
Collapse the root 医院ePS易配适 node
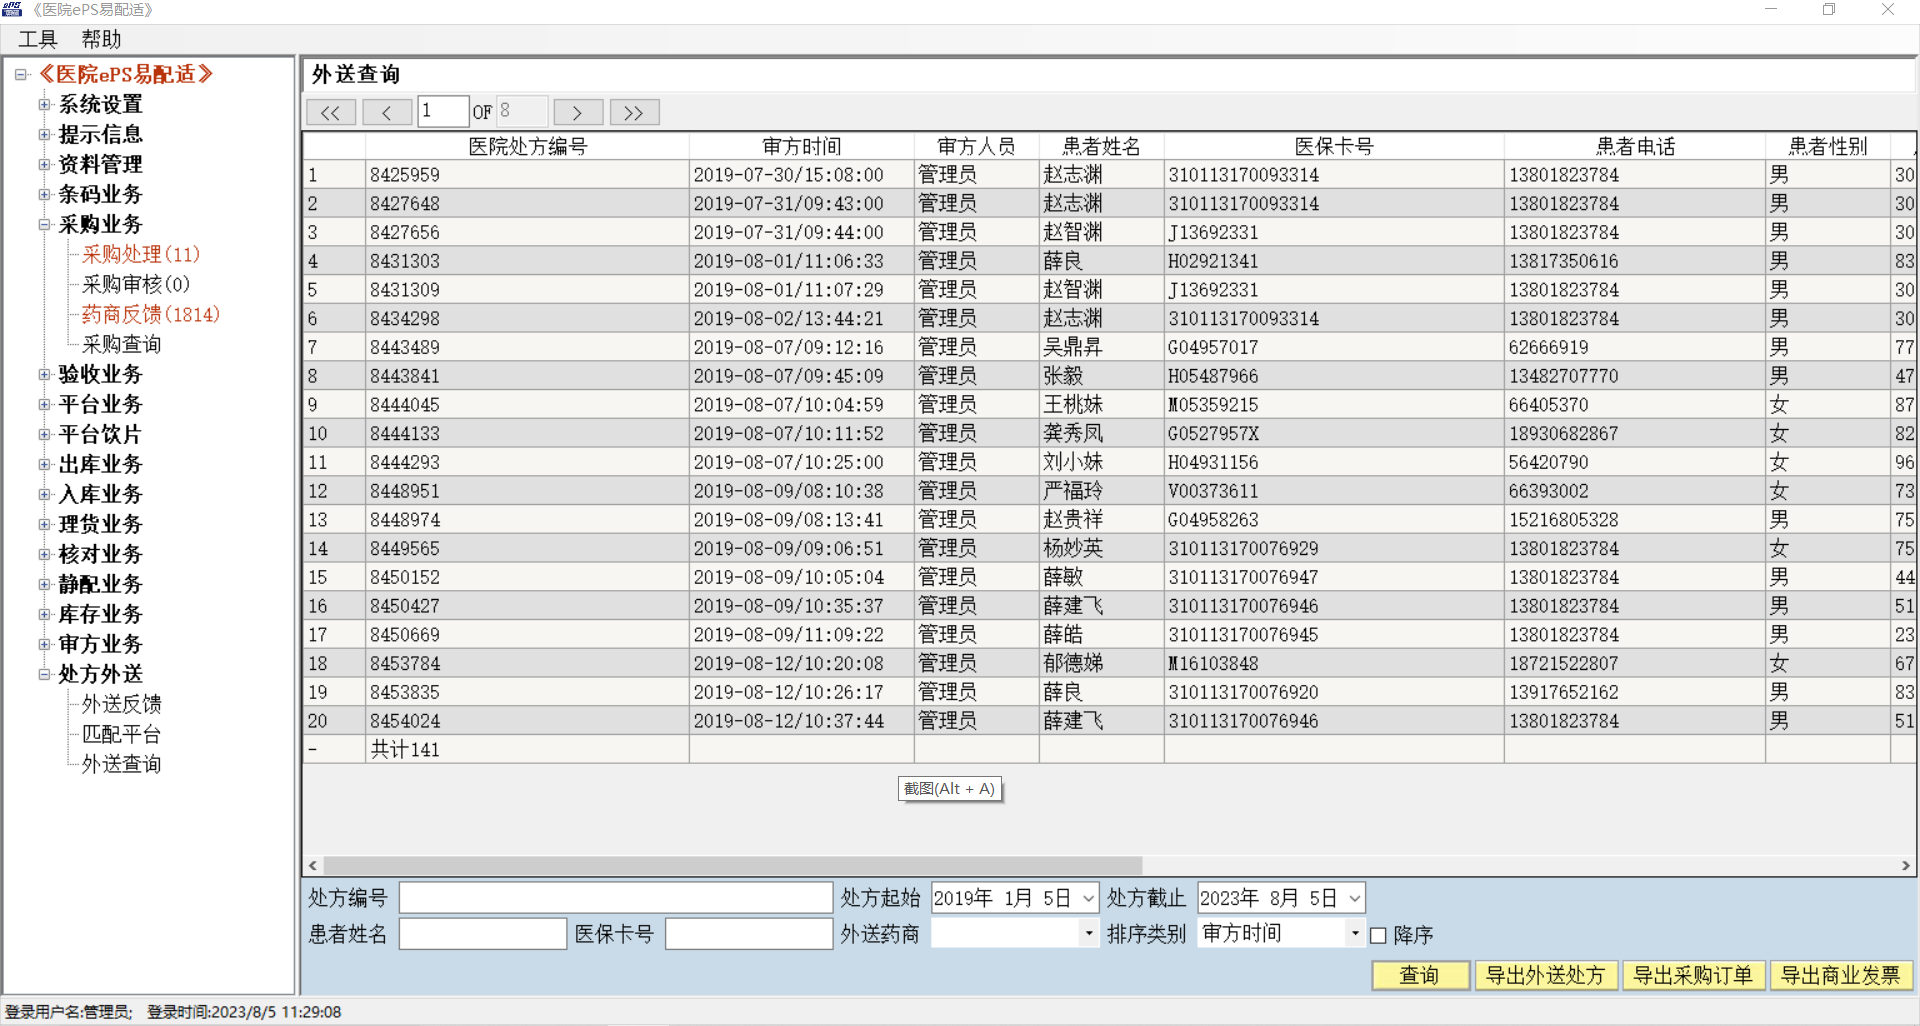tap(20, 74)
